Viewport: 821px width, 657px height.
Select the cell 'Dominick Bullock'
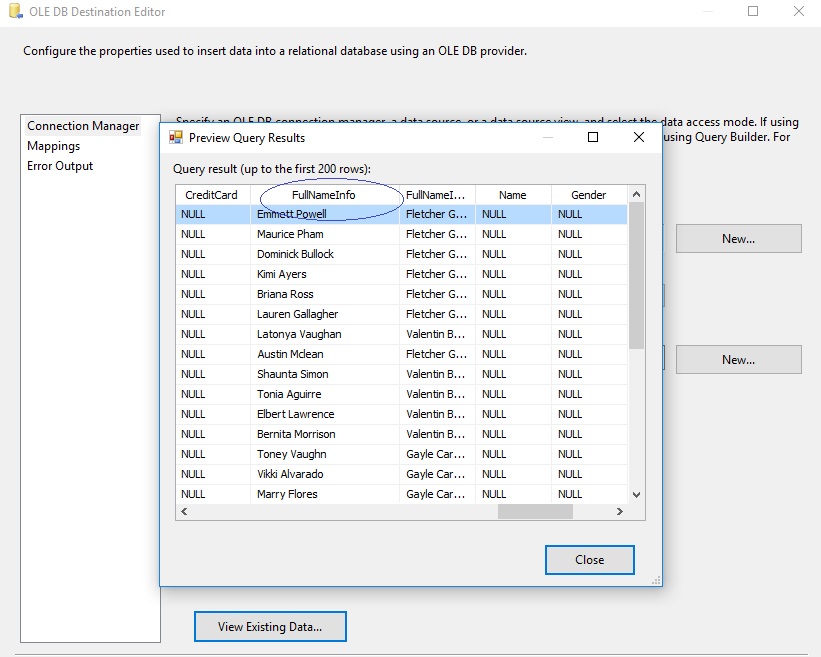pos(325,254)
